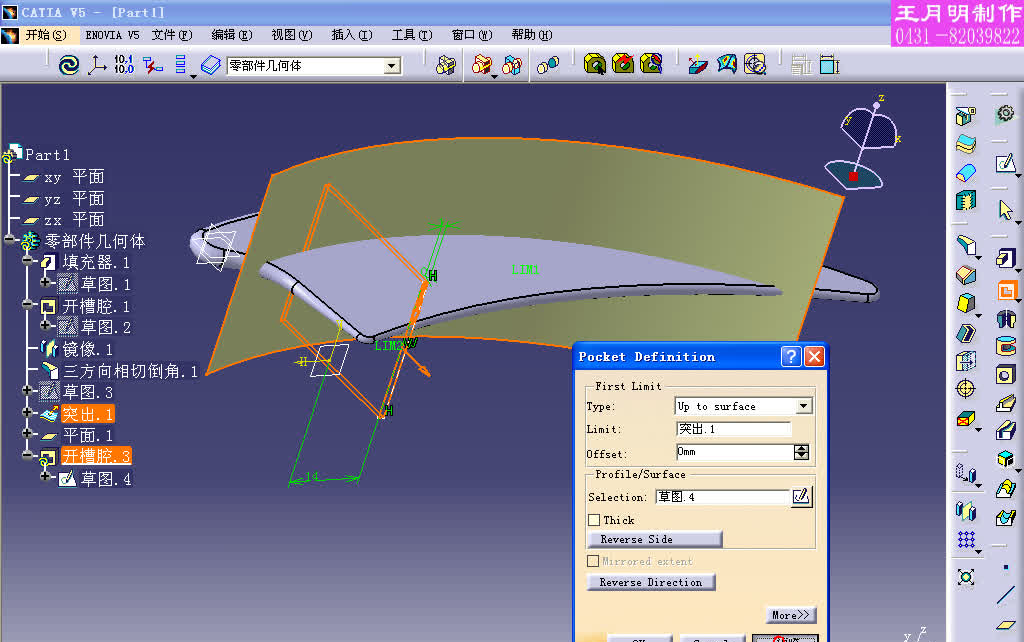Click the blue plane icon beside body combo
This screenshot has width=1024, height=642.
click(210, 65)
